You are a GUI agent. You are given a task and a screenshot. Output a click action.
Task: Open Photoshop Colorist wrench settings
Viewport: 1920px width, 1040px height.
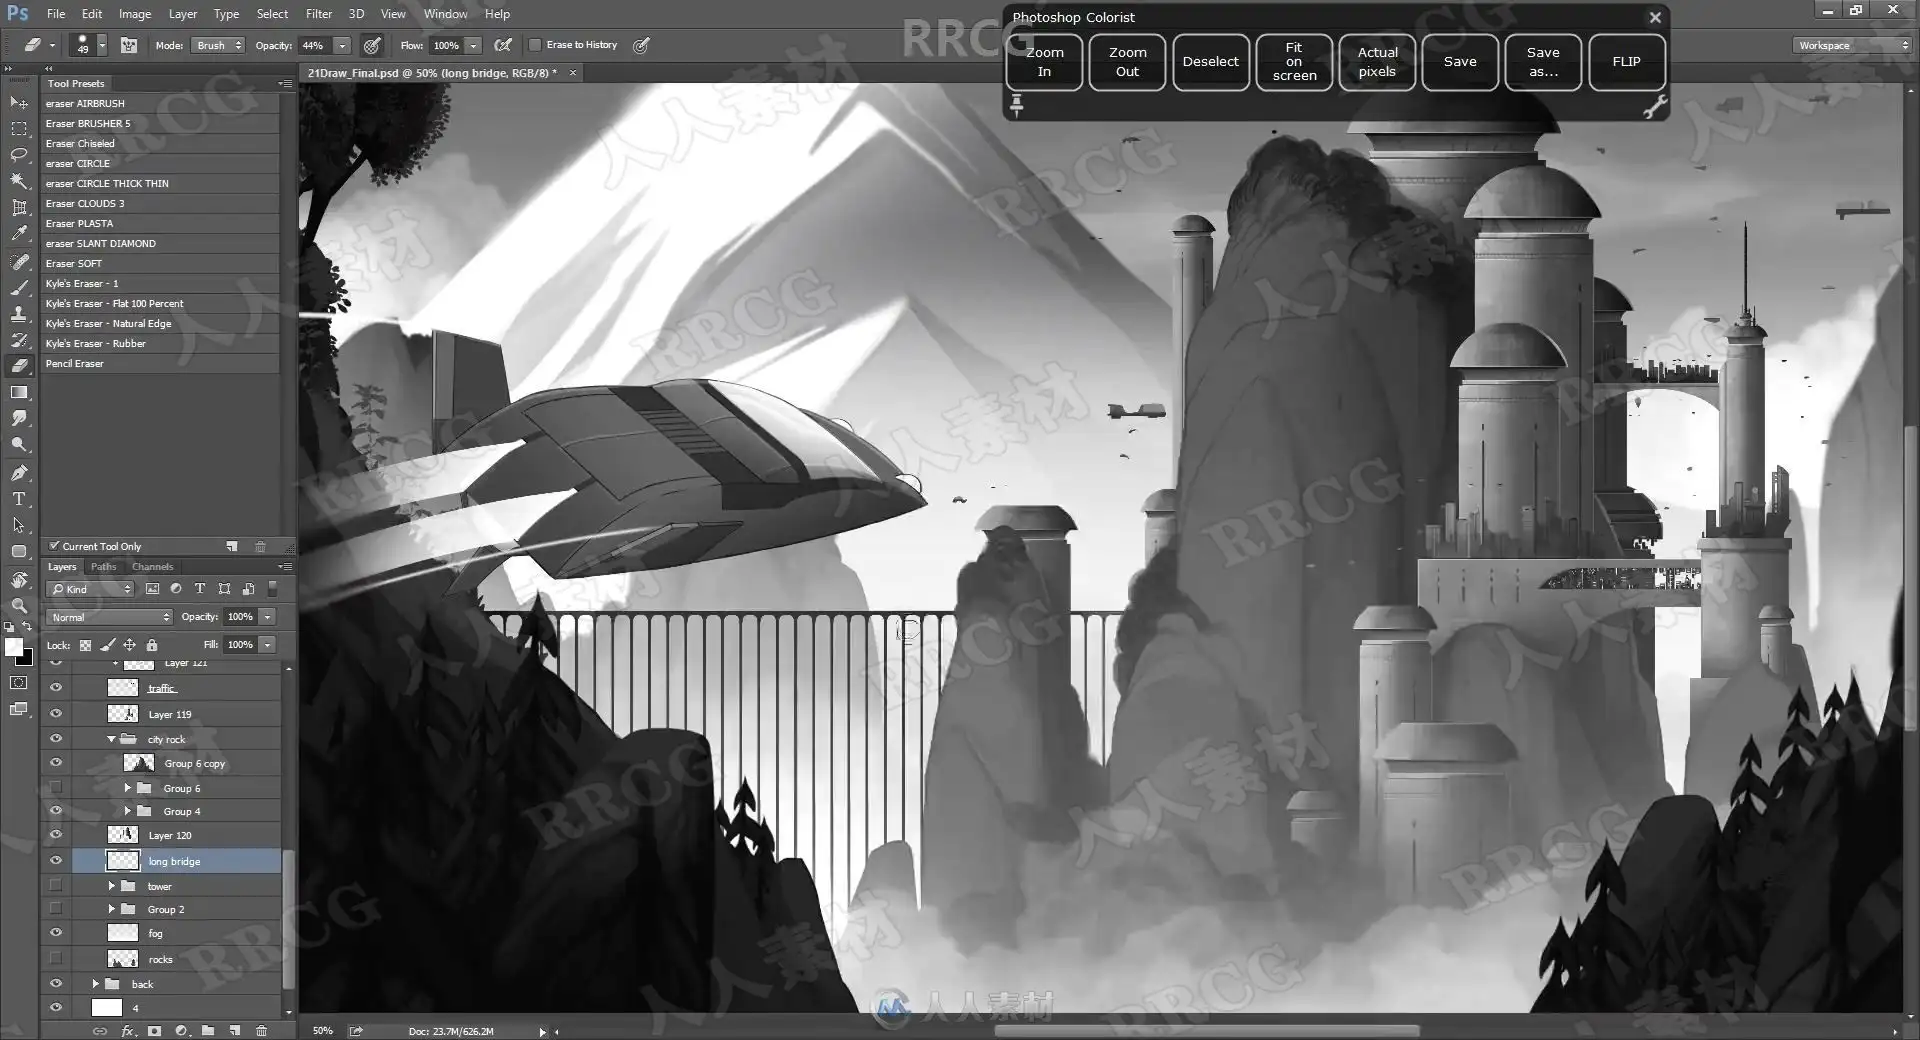coord(1655,107)
